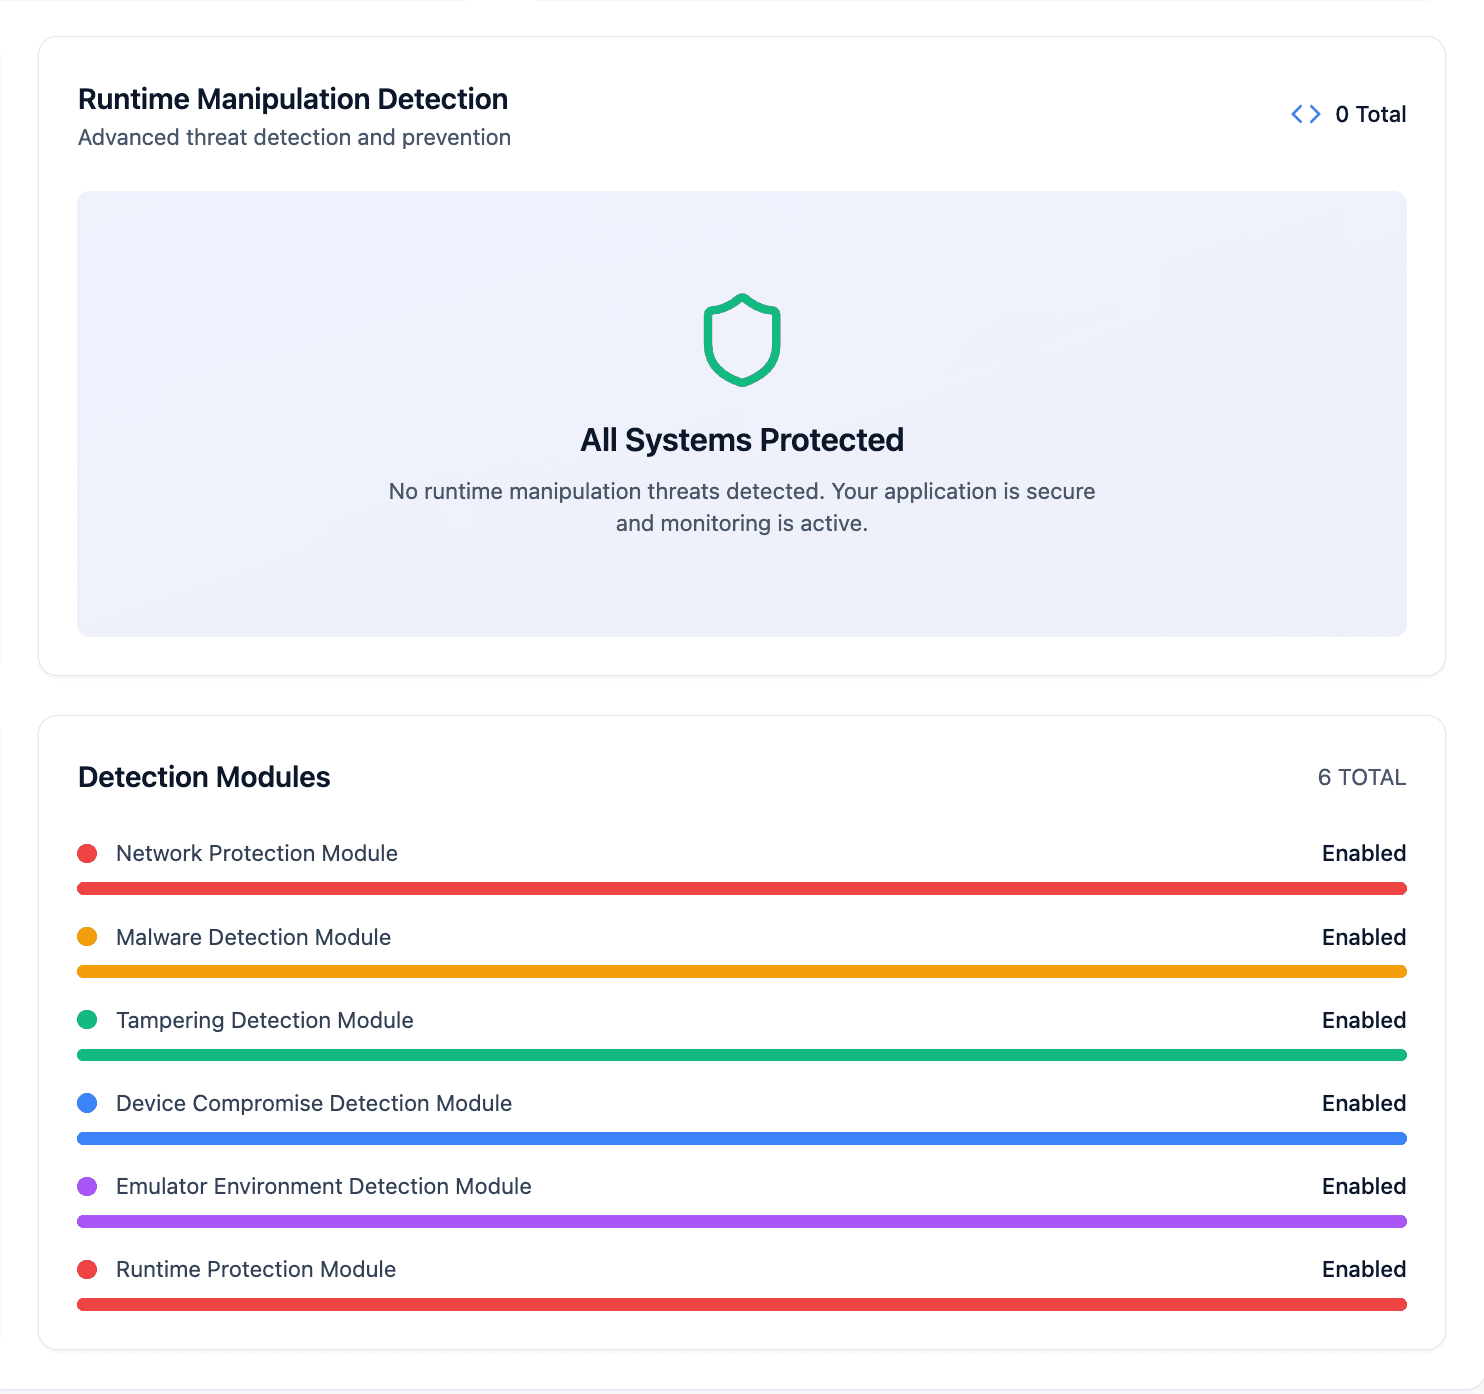Screen dimensions: 1484x1394
Task: Click the blue code brackets icon
Action: point(1305,114)
